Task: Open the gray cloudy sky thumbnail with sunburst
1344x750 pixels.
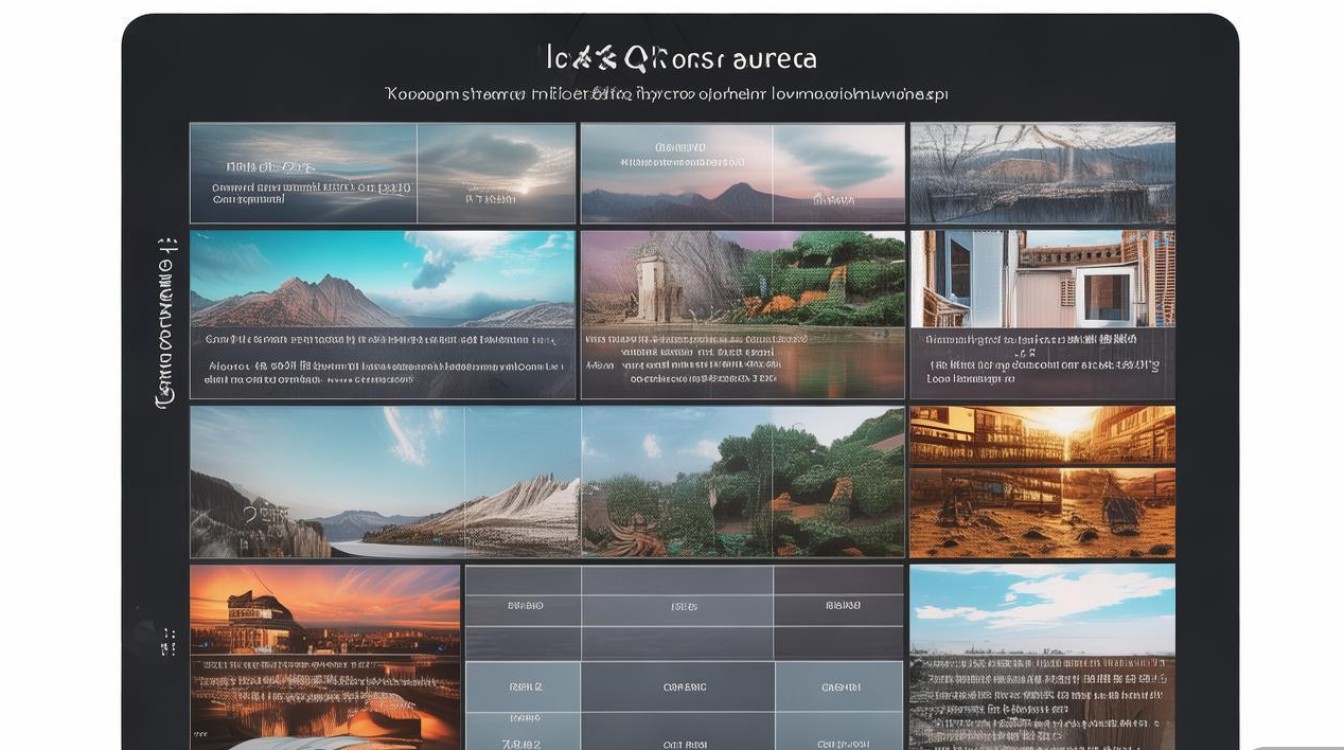Action: click(382, 172)
